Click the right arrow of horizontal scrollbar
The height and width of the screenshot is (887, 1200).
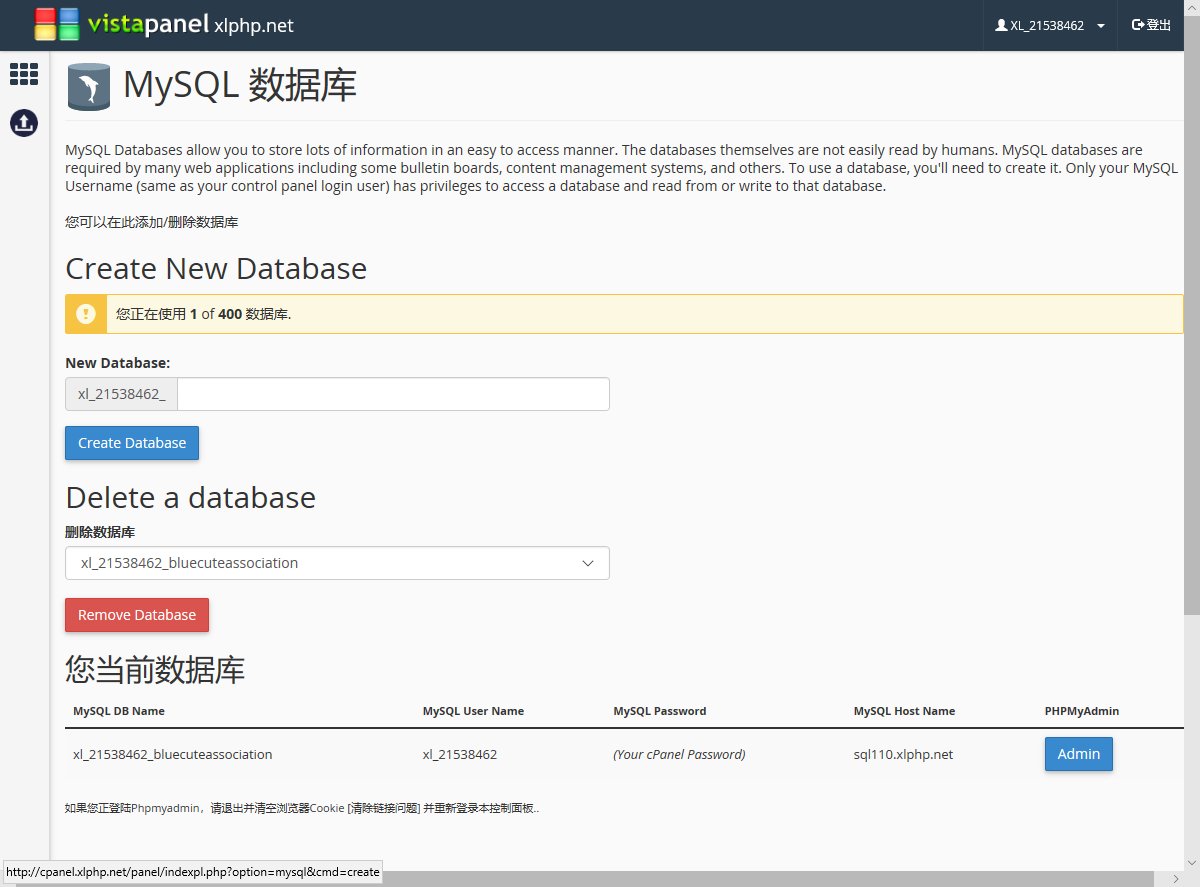click(x=1175, y=878)
